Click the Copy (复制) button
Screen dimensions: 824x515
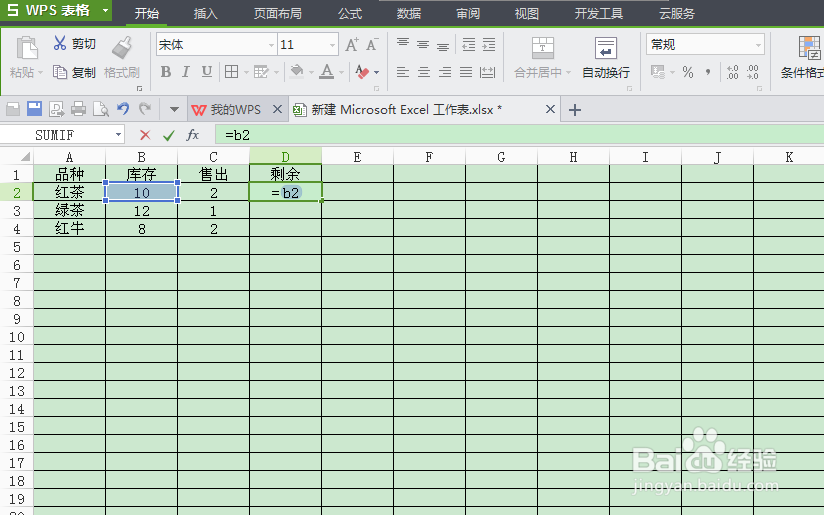74,72
